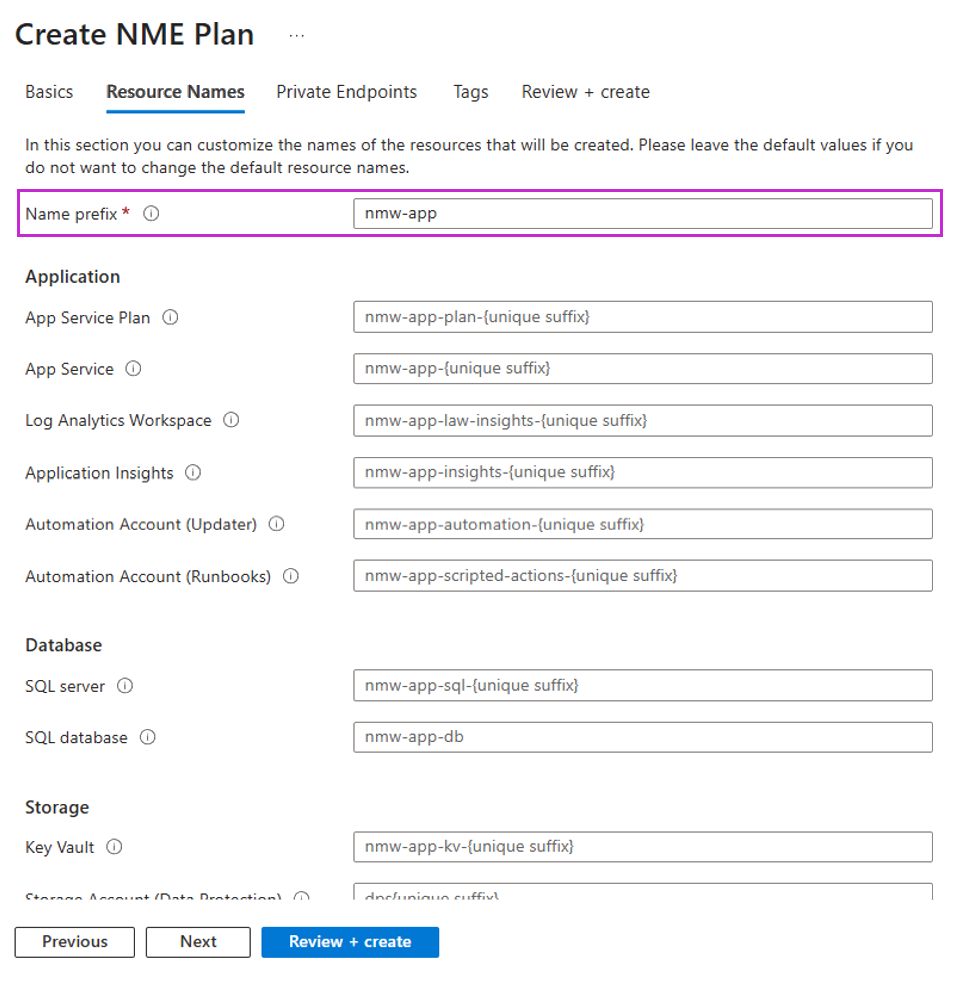Switch to the Basics tab

pyautogui.click(x=48, y=92)
